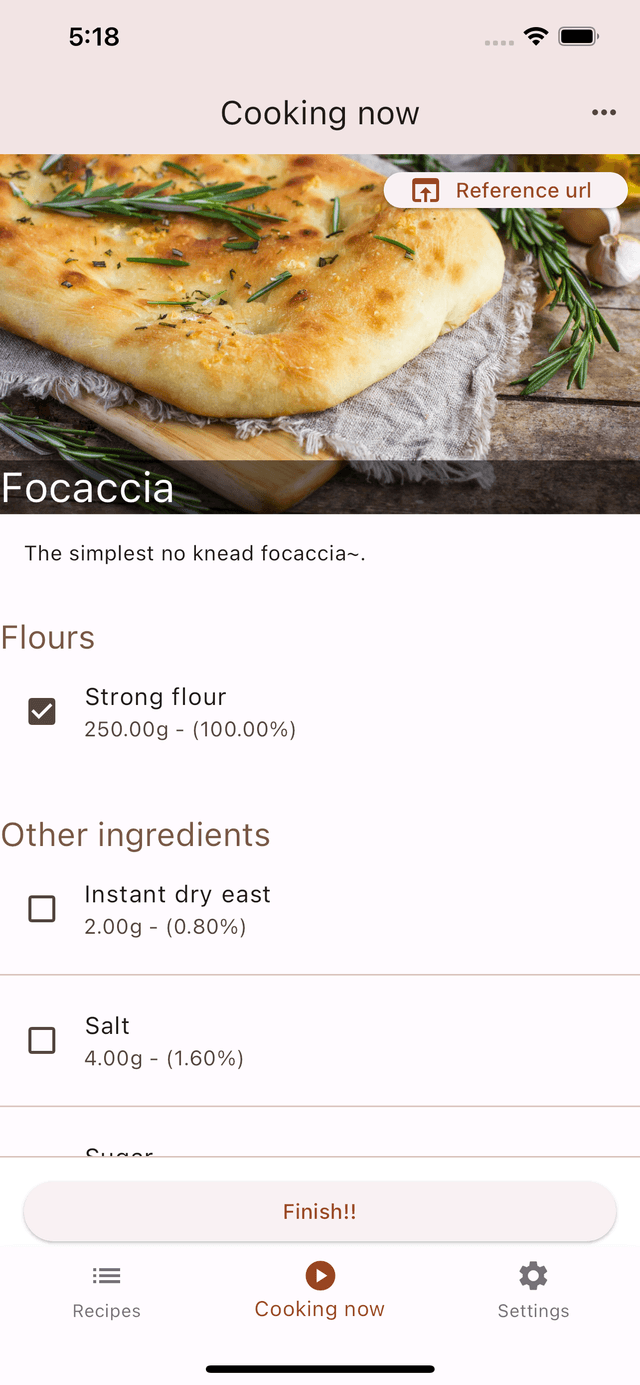Open the Recipes list icon

click(105, 1275)
